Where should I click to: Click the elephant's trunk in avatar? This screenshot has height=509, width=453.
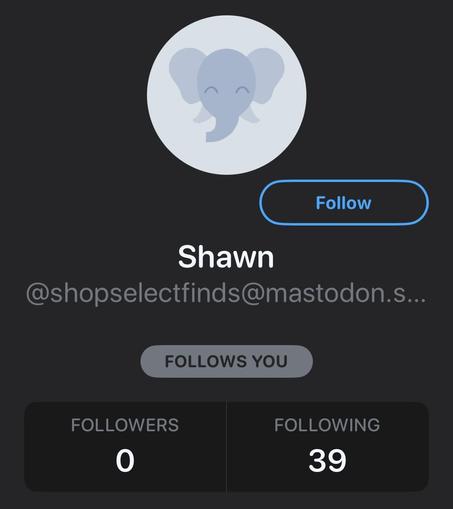pyautogui.click(x=220, y=127)
